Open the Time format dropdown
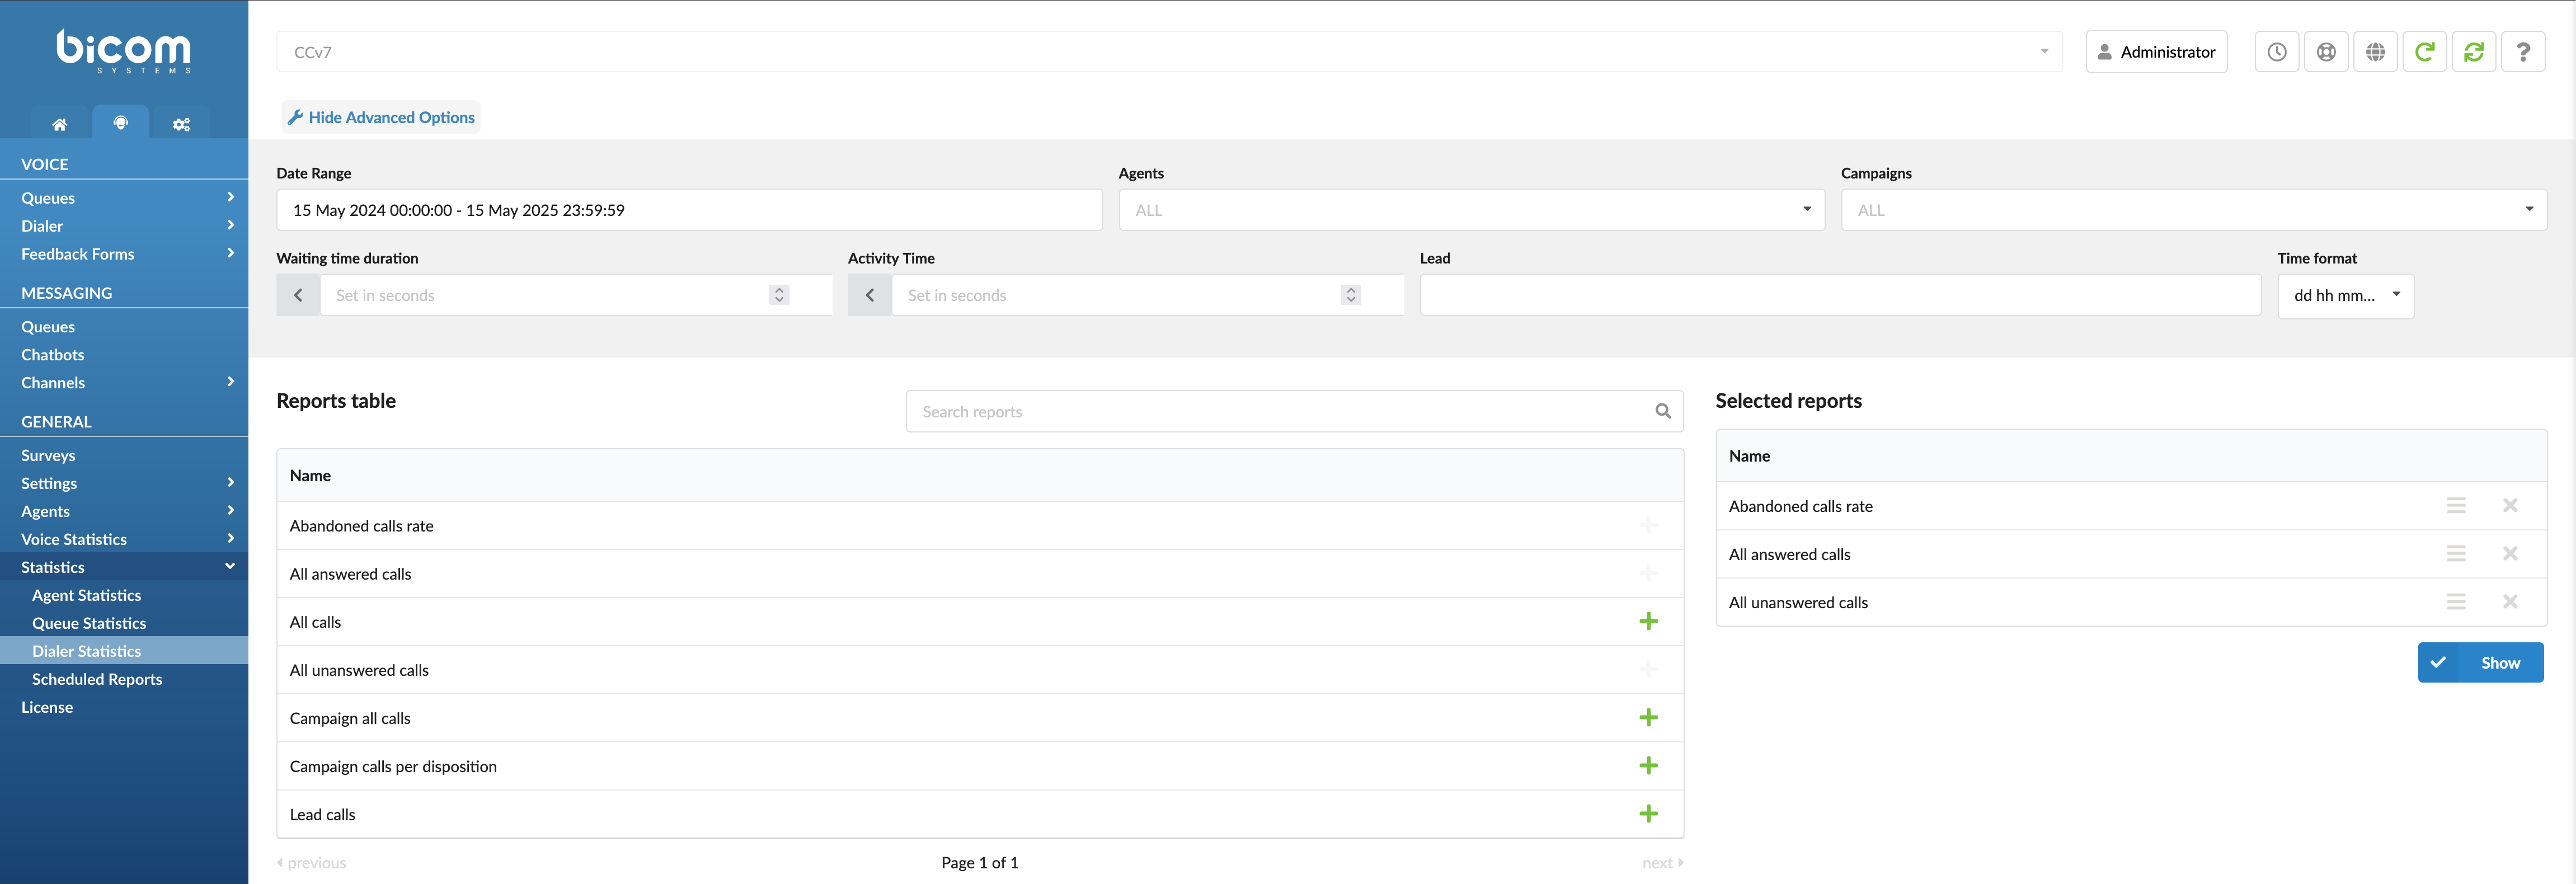 coord(2345,295)
